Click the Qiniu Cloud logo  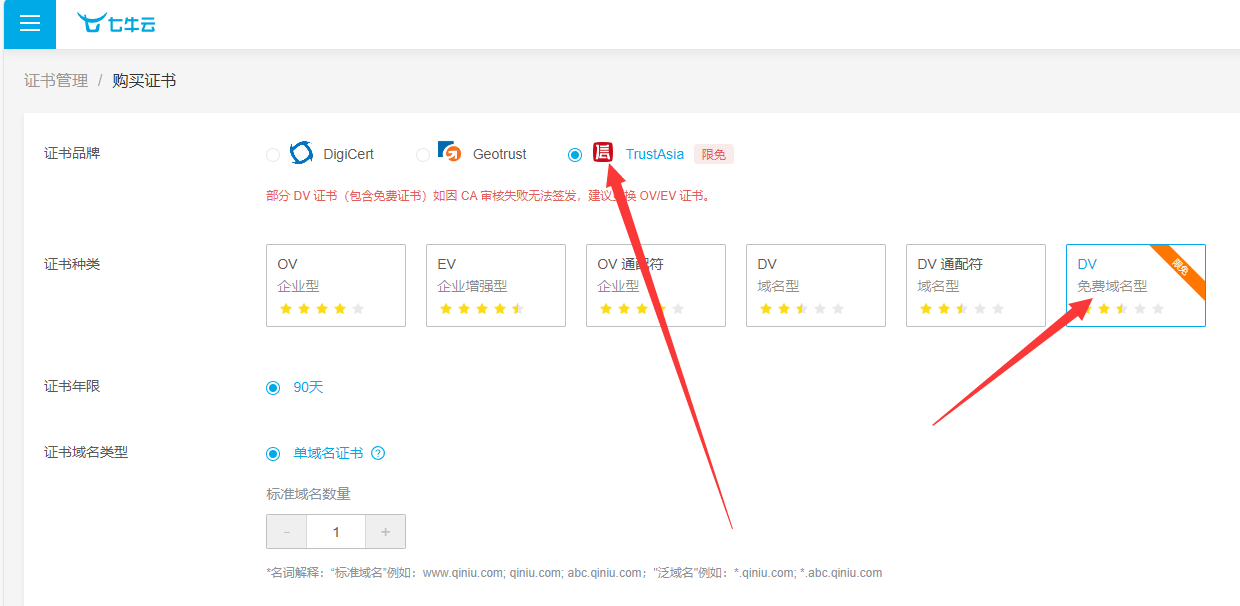(x=116, y=23)
